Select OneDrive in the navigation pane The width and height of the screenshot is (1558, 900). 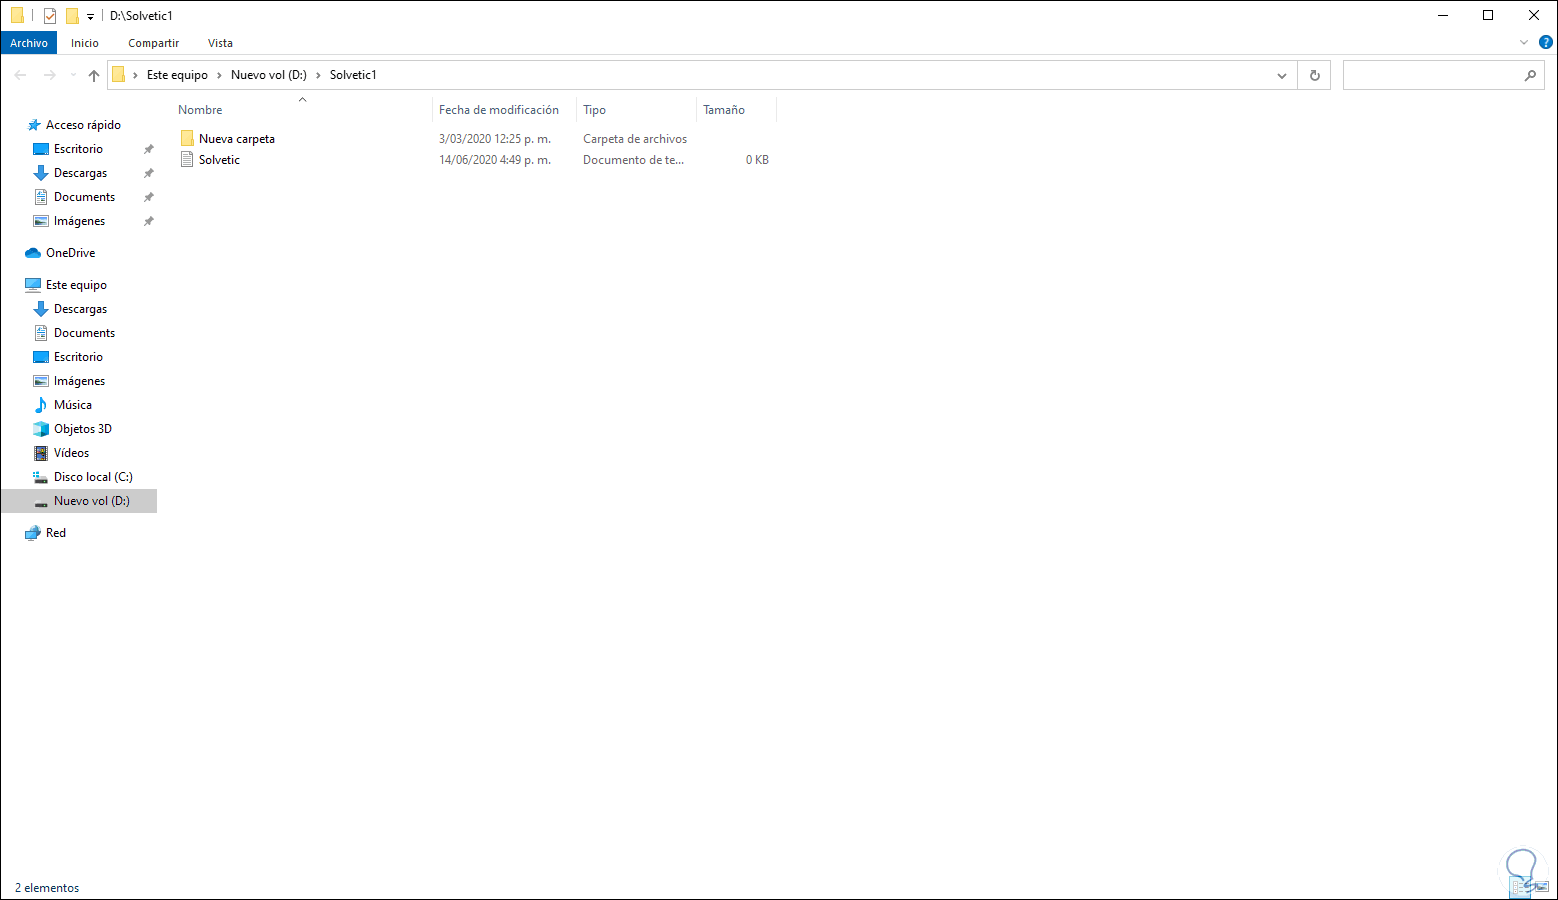(68, 252)
